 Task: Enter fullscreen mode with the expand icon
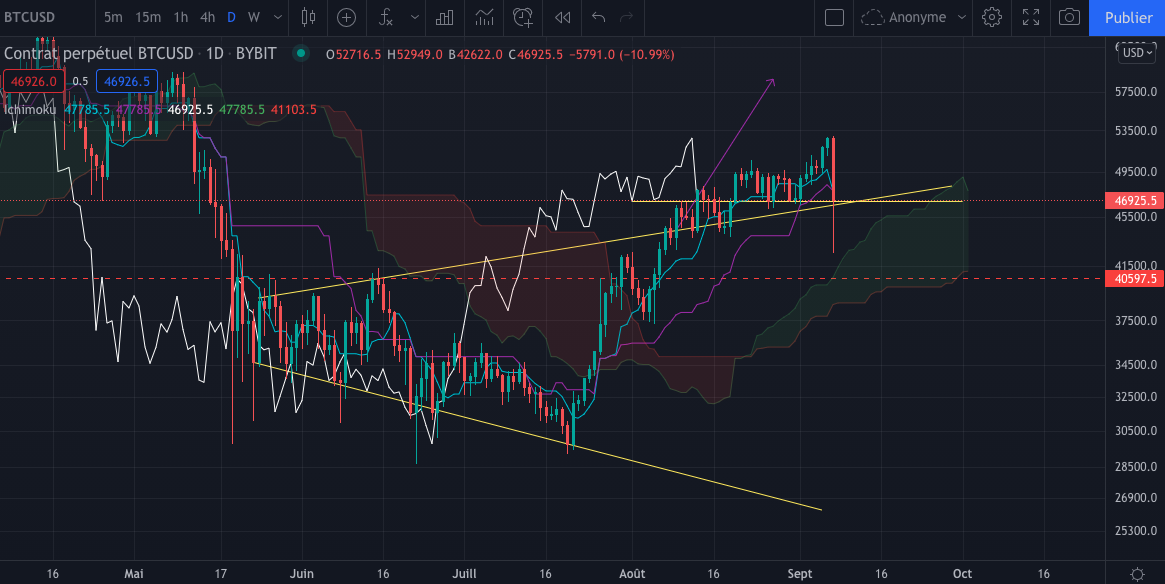[x=1030, y=18]
